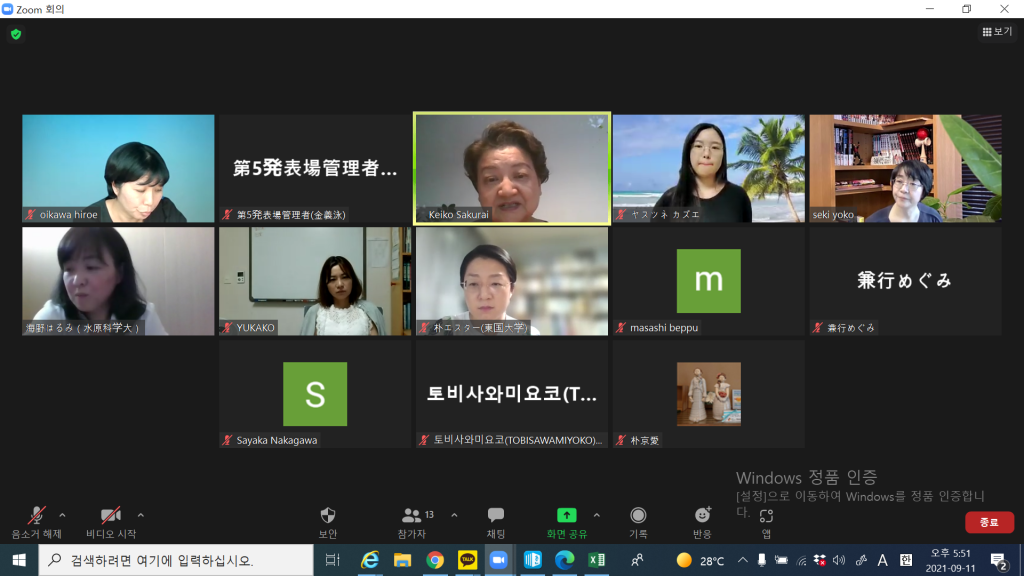Select 兼行めぐみ participant tile
The height and width of the screenshot is (576, 1024).
coord(905,281)
